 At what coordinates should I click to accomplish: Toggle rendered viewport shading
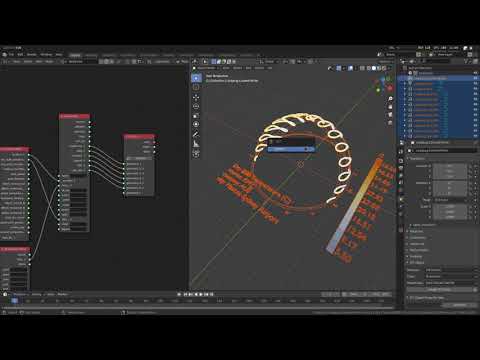coord(384,68)
